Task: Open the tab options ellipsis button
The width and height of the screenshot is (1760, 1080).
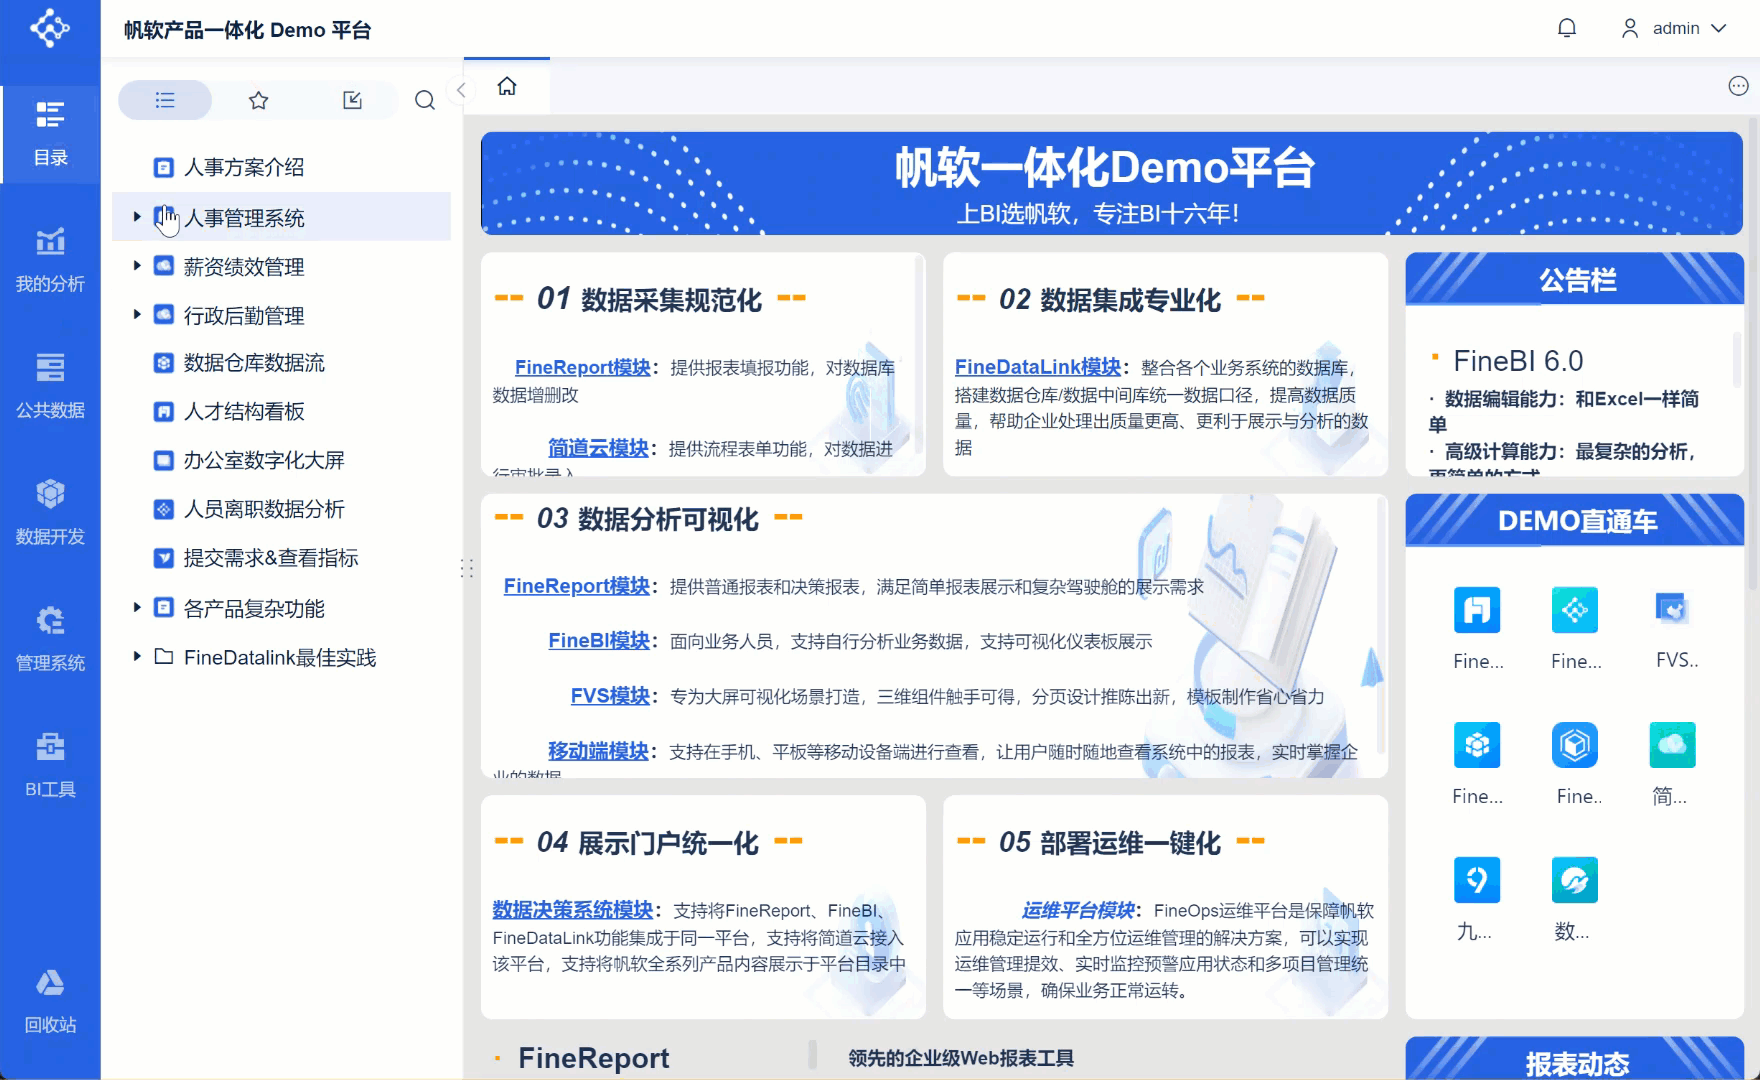Action: [1739, 86]
